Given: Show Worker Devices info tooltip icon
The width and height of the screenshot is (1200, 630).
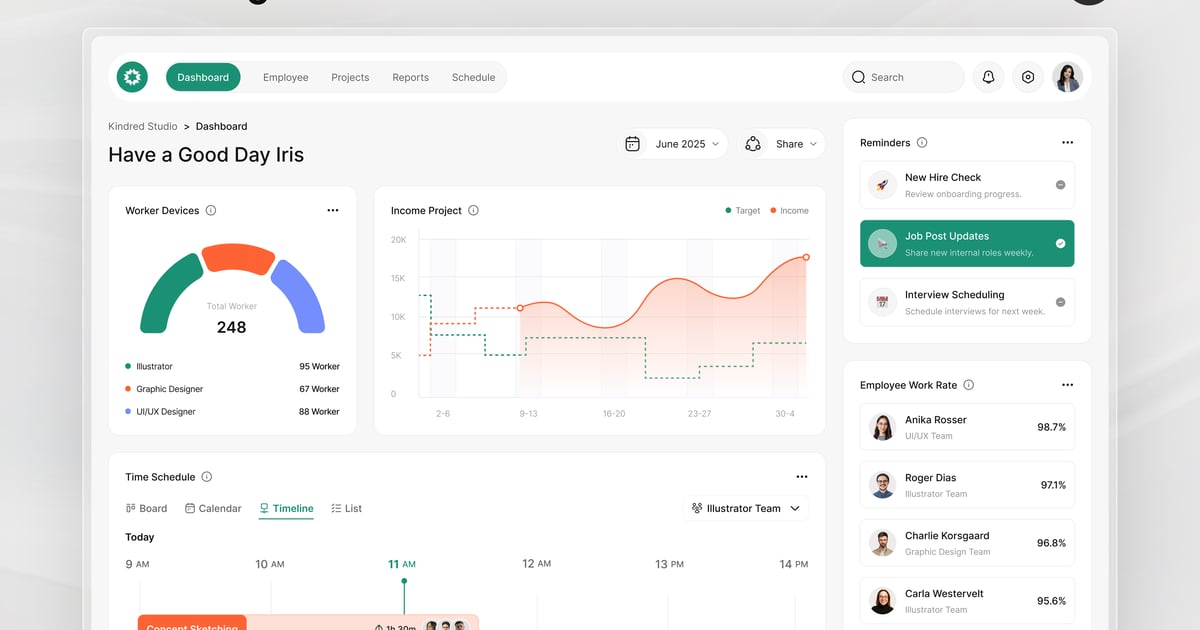Looking at the screenshot, I should coord(210,211).
